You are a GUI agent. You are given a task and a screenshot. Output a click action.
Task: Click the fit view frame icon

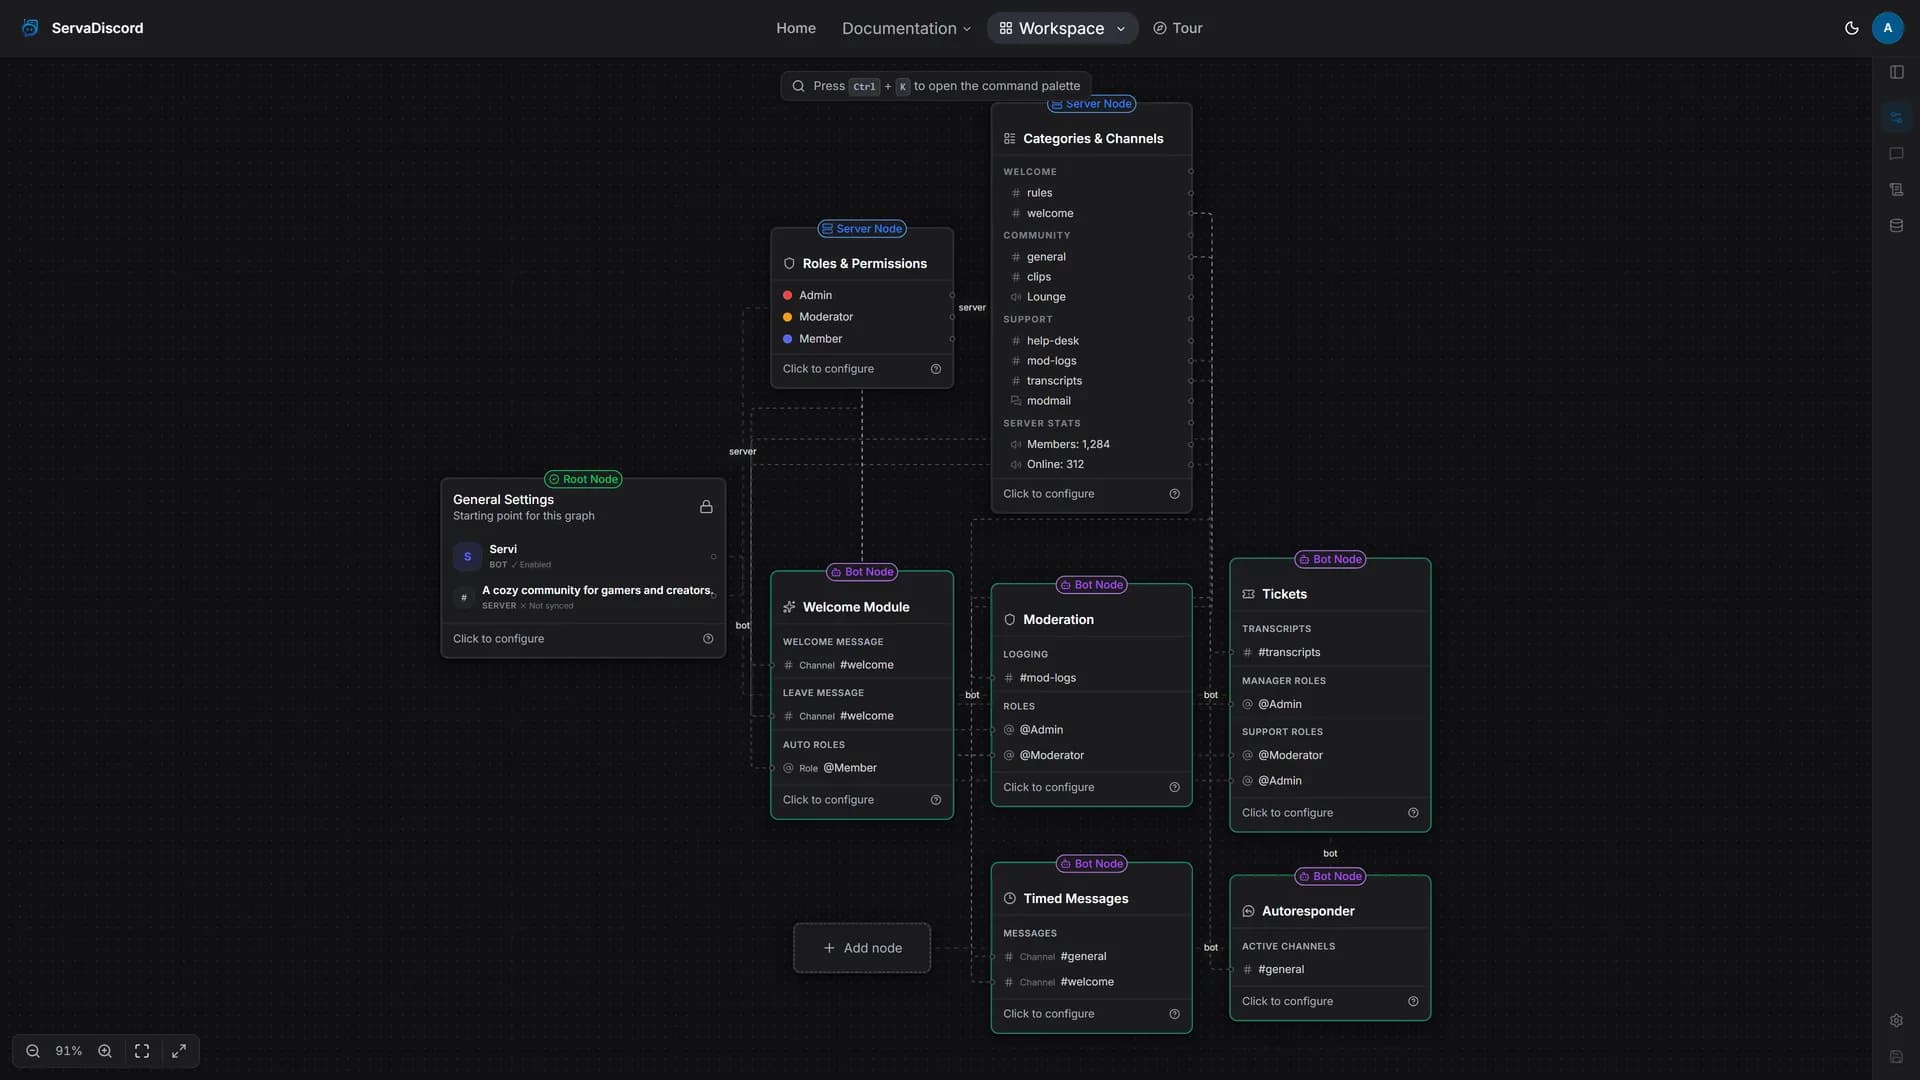[142, 1051]
